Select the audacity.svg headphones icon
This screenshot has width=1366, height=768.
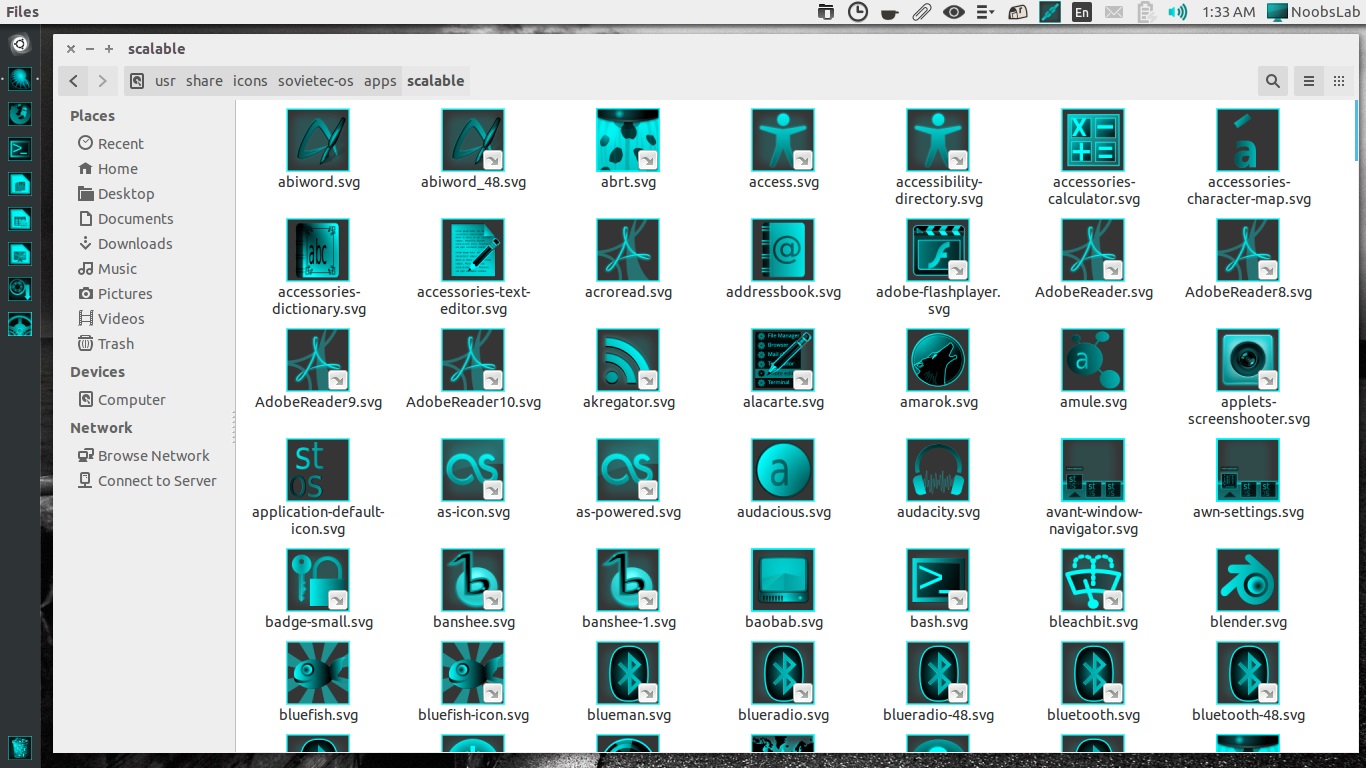(938, 470)
